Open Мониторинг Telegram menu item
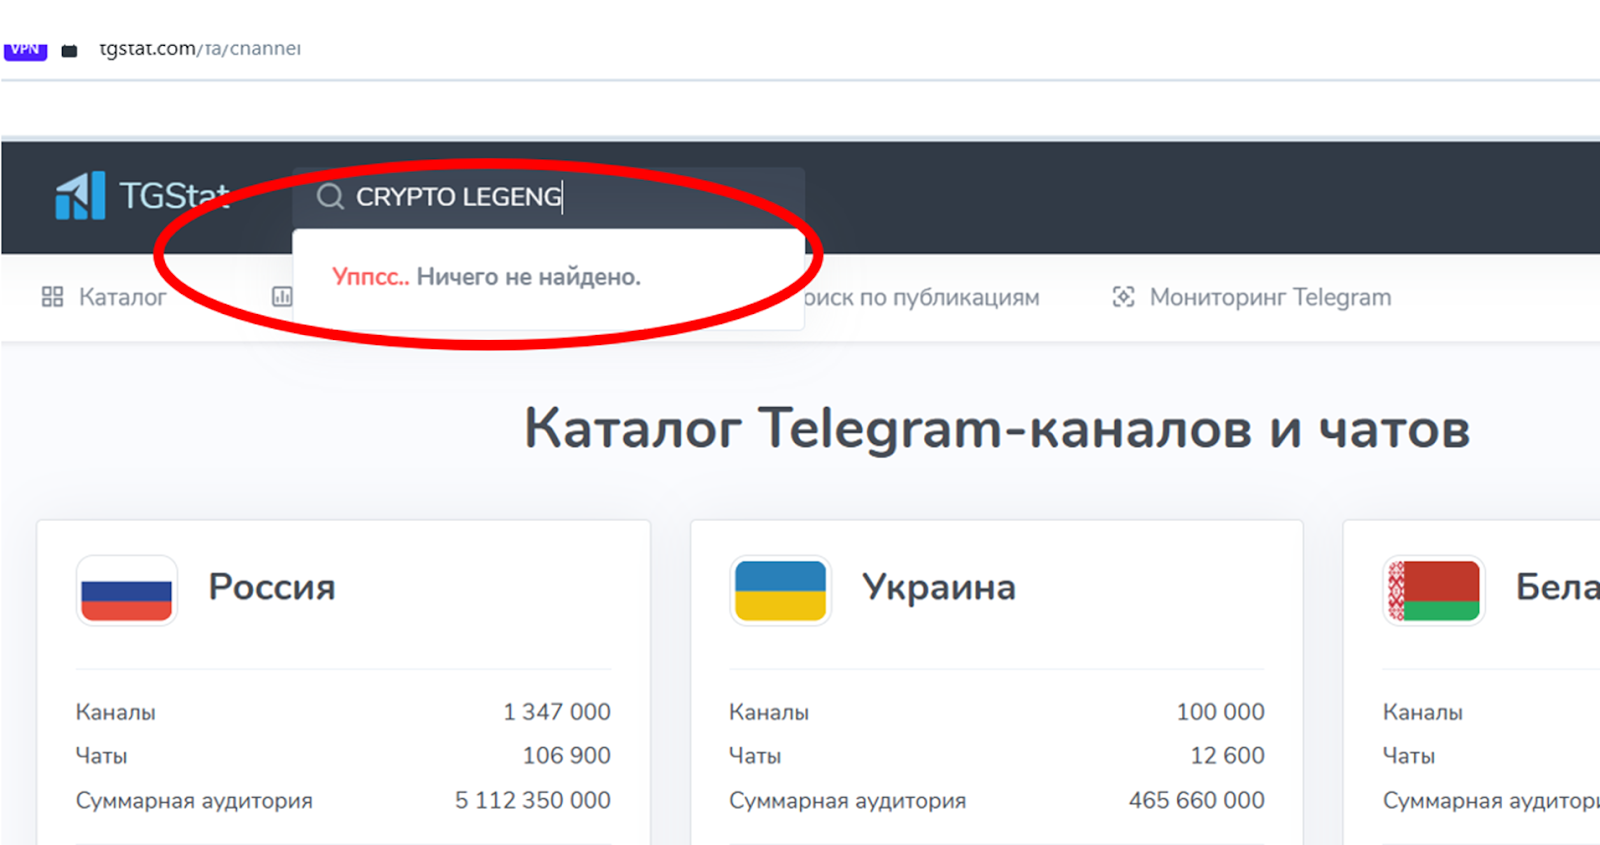Screen dimensions: 1600x845 click(x=1252, y=297)
